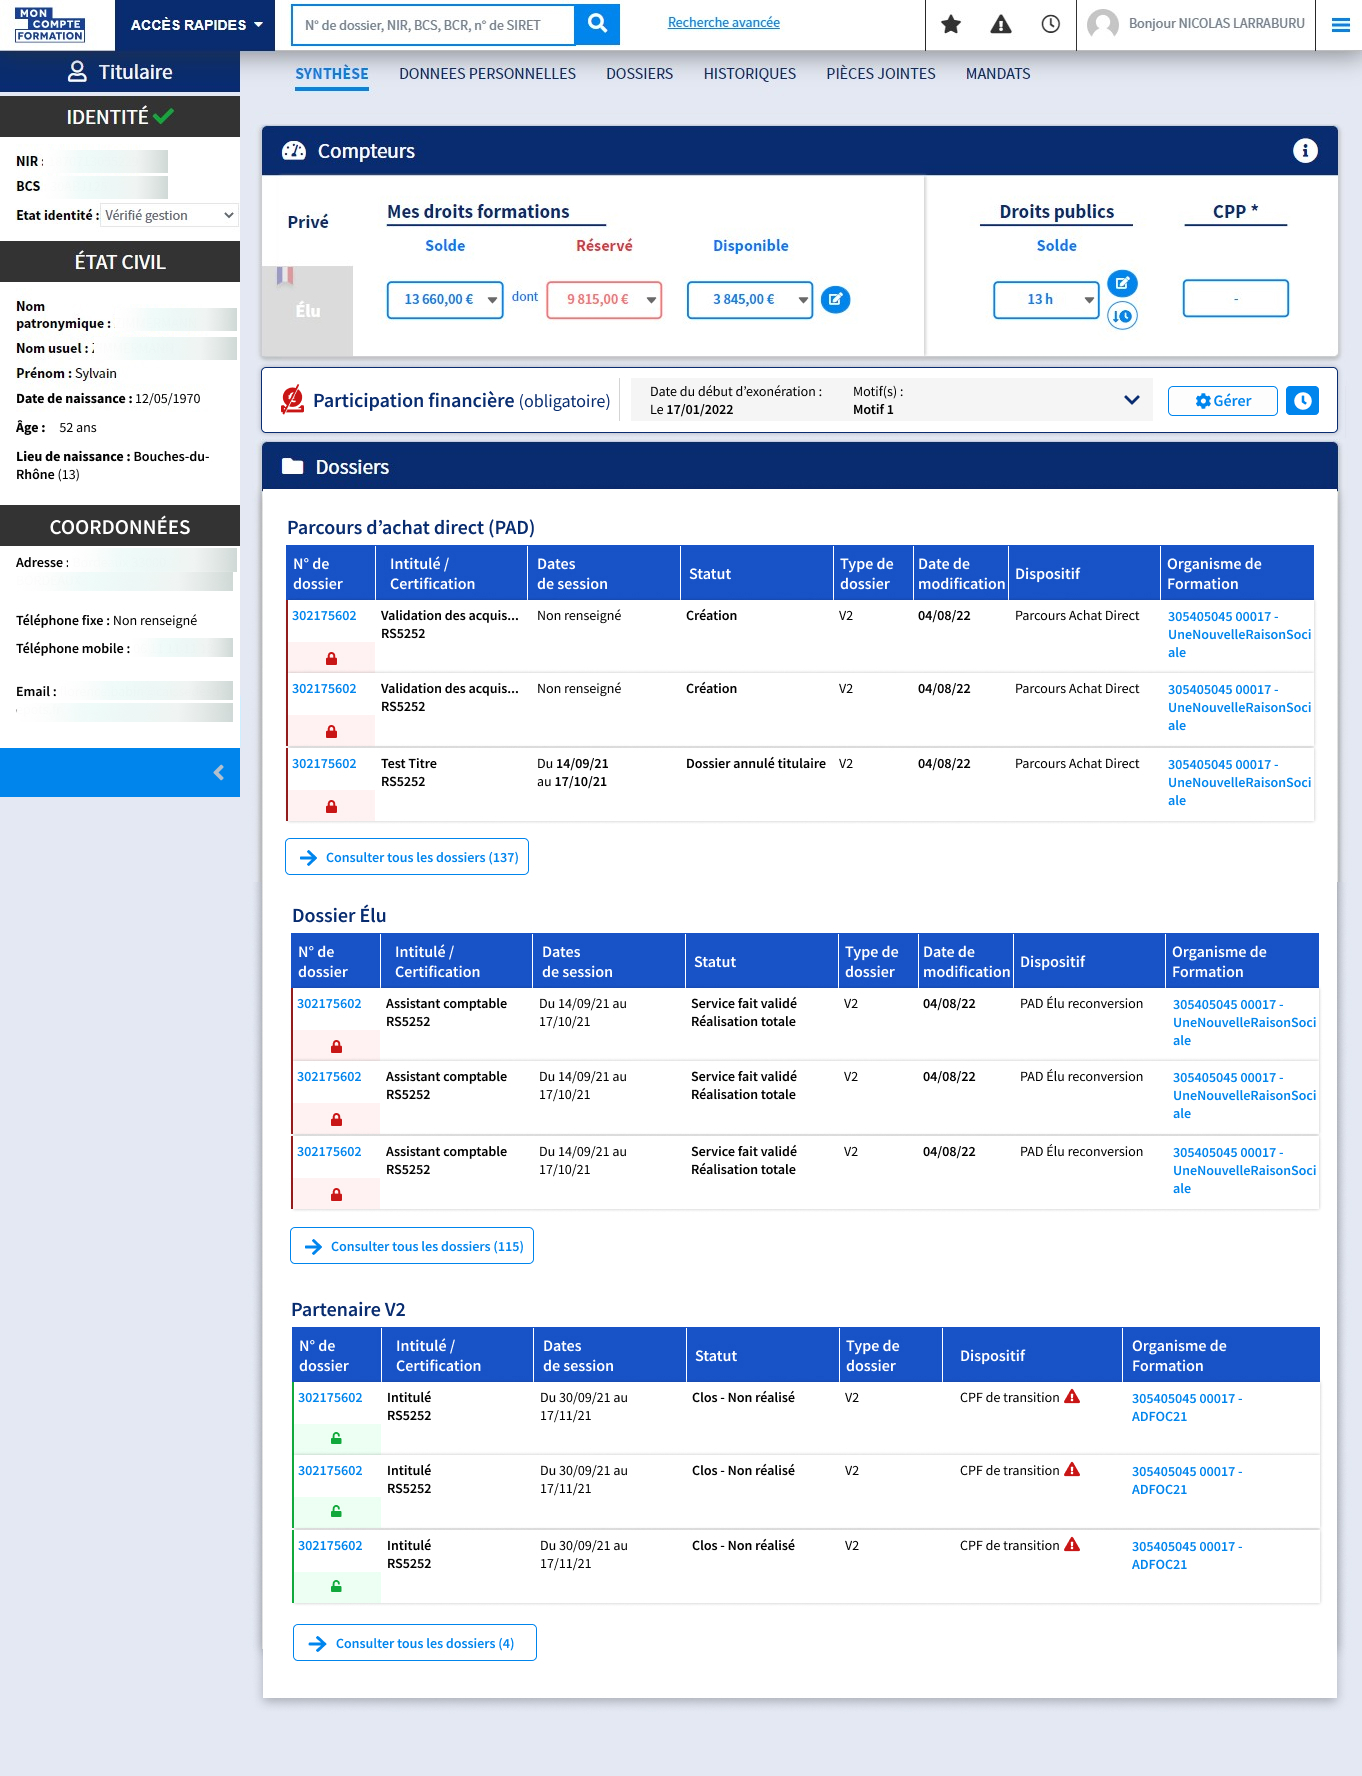Open the PIÈCES JOINTES tab
This screenshot has width=1362, height=1776.
point(880,74)
